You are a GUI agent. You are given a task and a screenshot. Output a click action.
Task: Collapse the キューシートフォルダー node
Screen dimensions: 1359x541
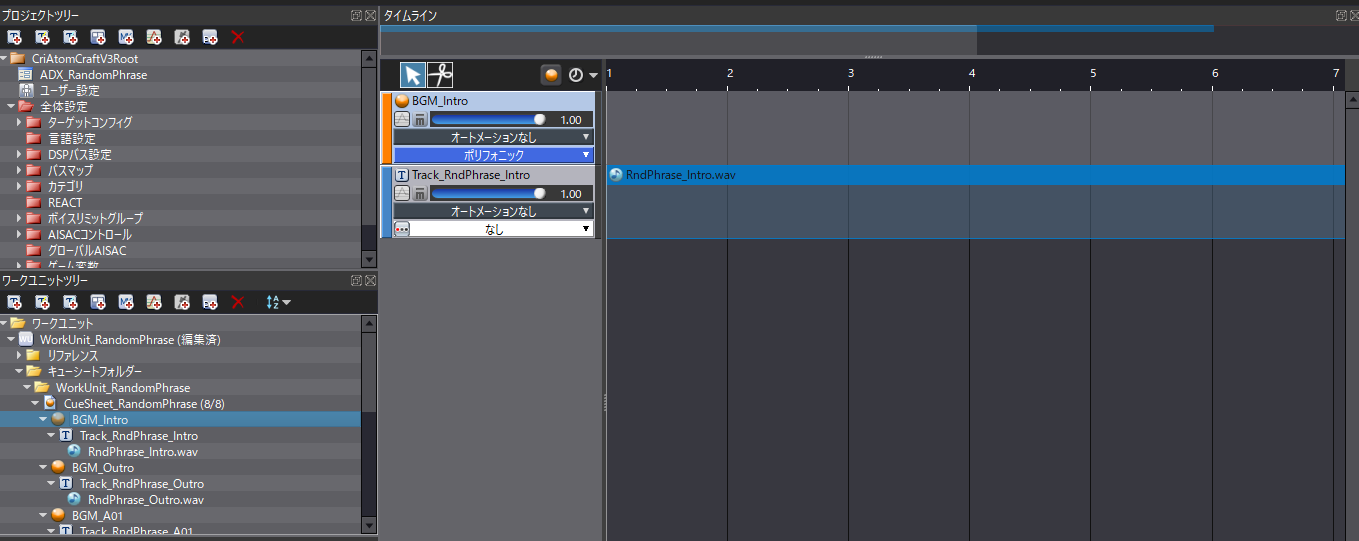tap(19, 371)
